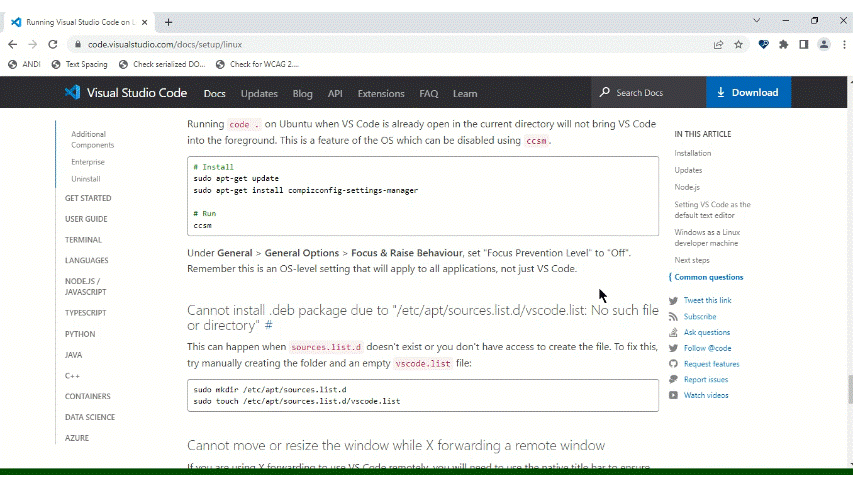Expand the TERMINAL docs section
The width and height of the screenshot is (853, 480).
point(83,239)
